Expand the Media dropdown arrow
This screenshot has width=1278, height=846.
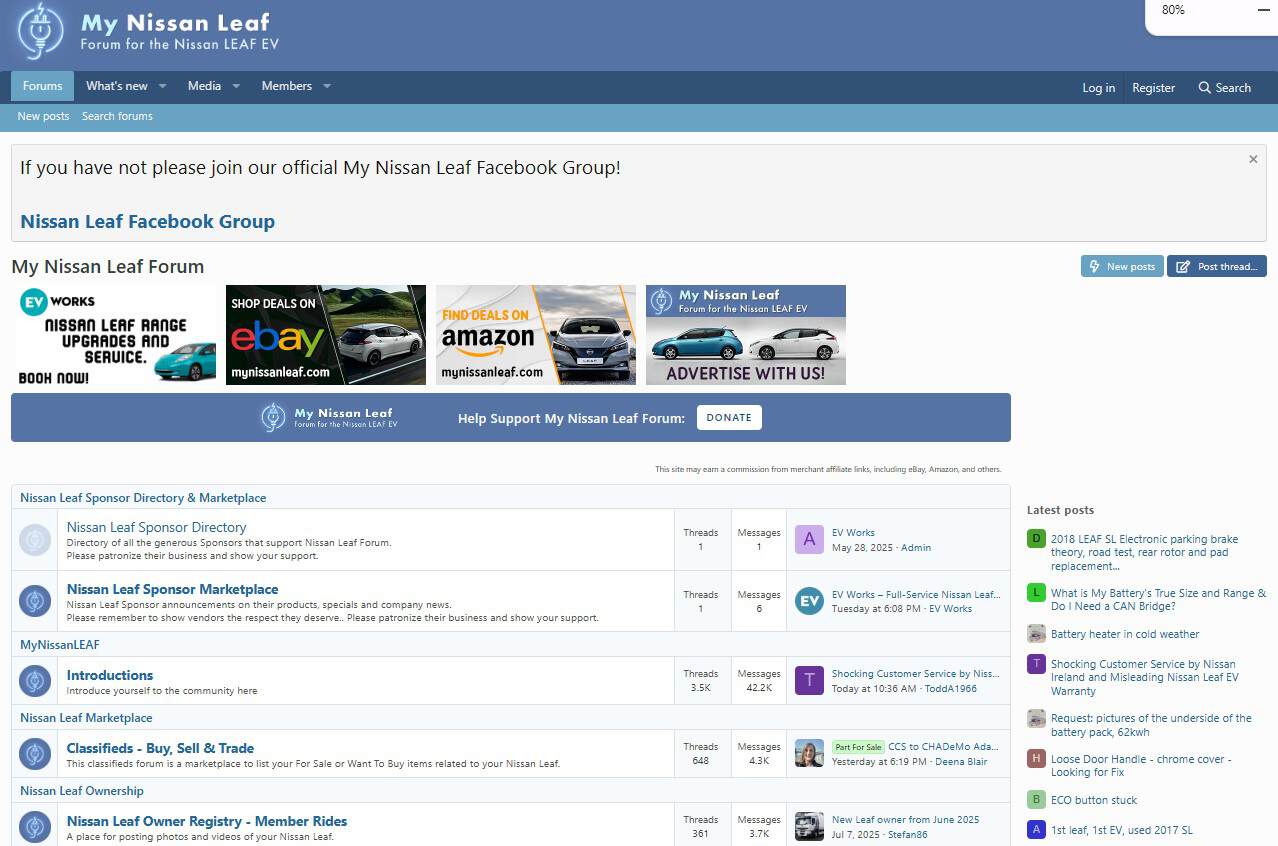click(x=236, y=86)
